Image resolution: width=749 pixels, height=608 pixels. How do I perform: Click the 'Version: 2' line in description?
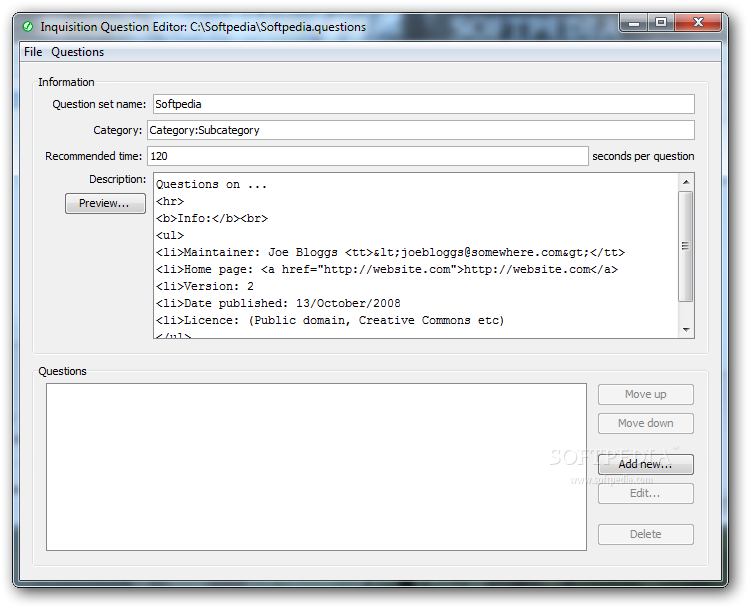coord(205,287)
